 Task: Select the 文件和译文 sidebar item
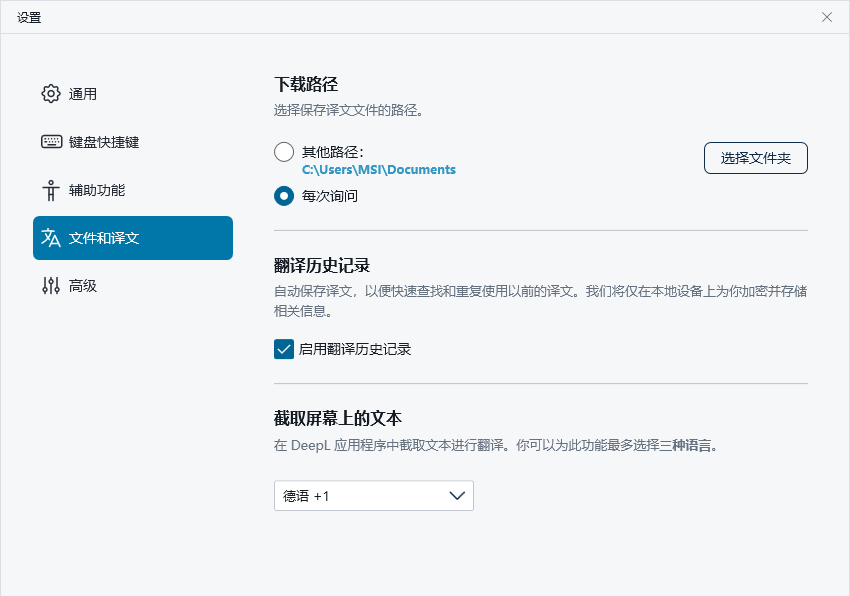132,238
